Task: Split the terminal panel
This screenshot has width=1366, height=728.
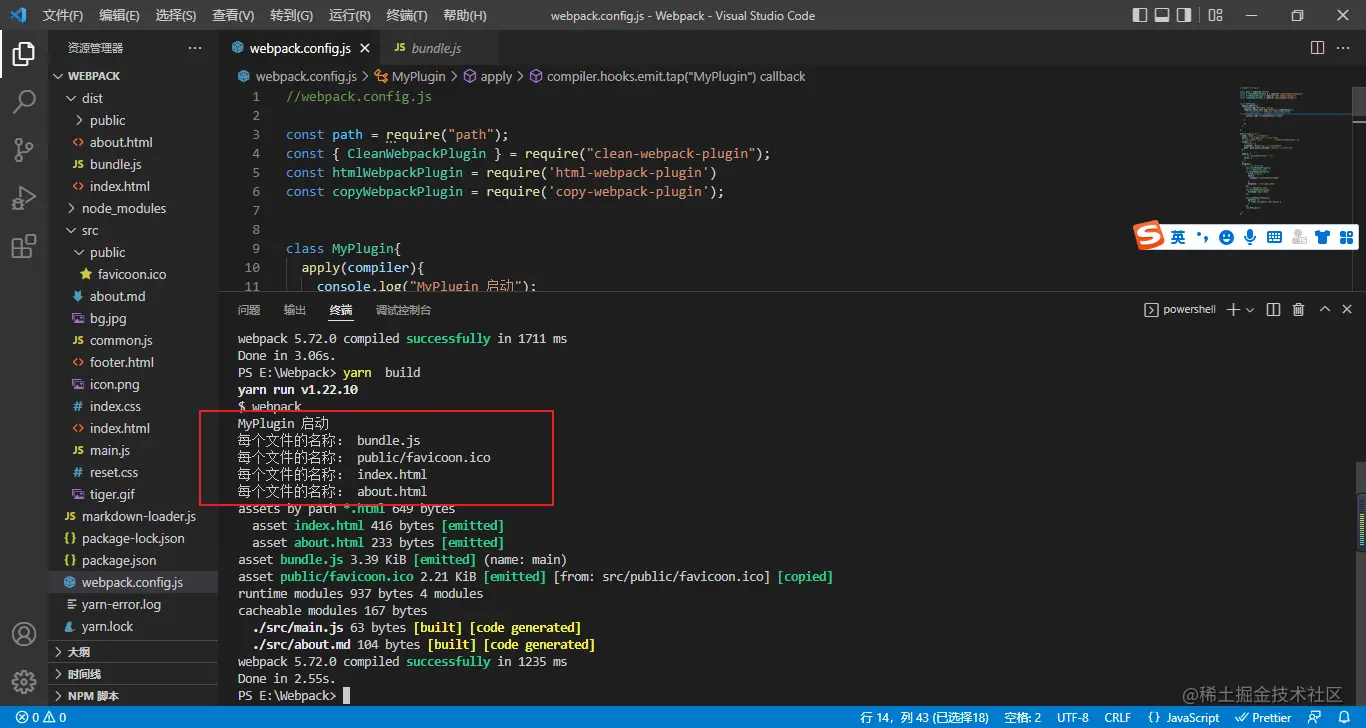Action: point(1273,310)
